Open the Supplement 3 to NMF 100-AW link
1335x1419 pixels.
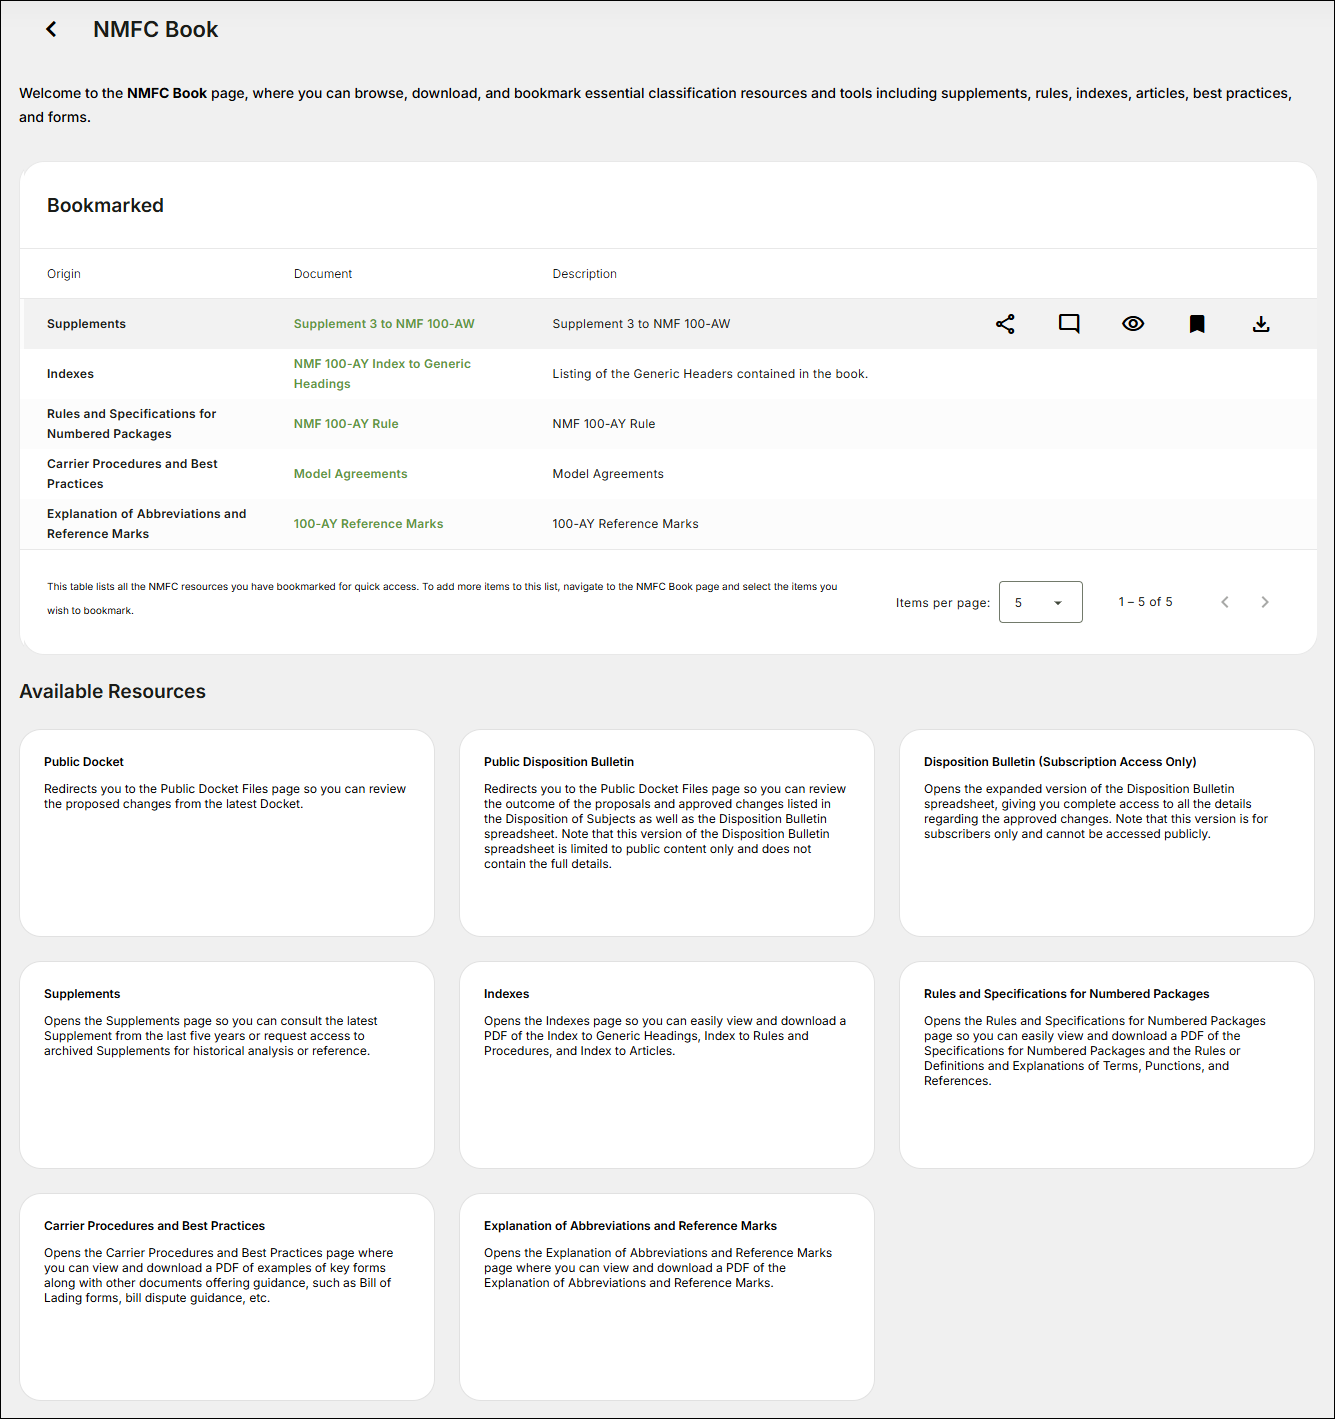pos(384,324)
